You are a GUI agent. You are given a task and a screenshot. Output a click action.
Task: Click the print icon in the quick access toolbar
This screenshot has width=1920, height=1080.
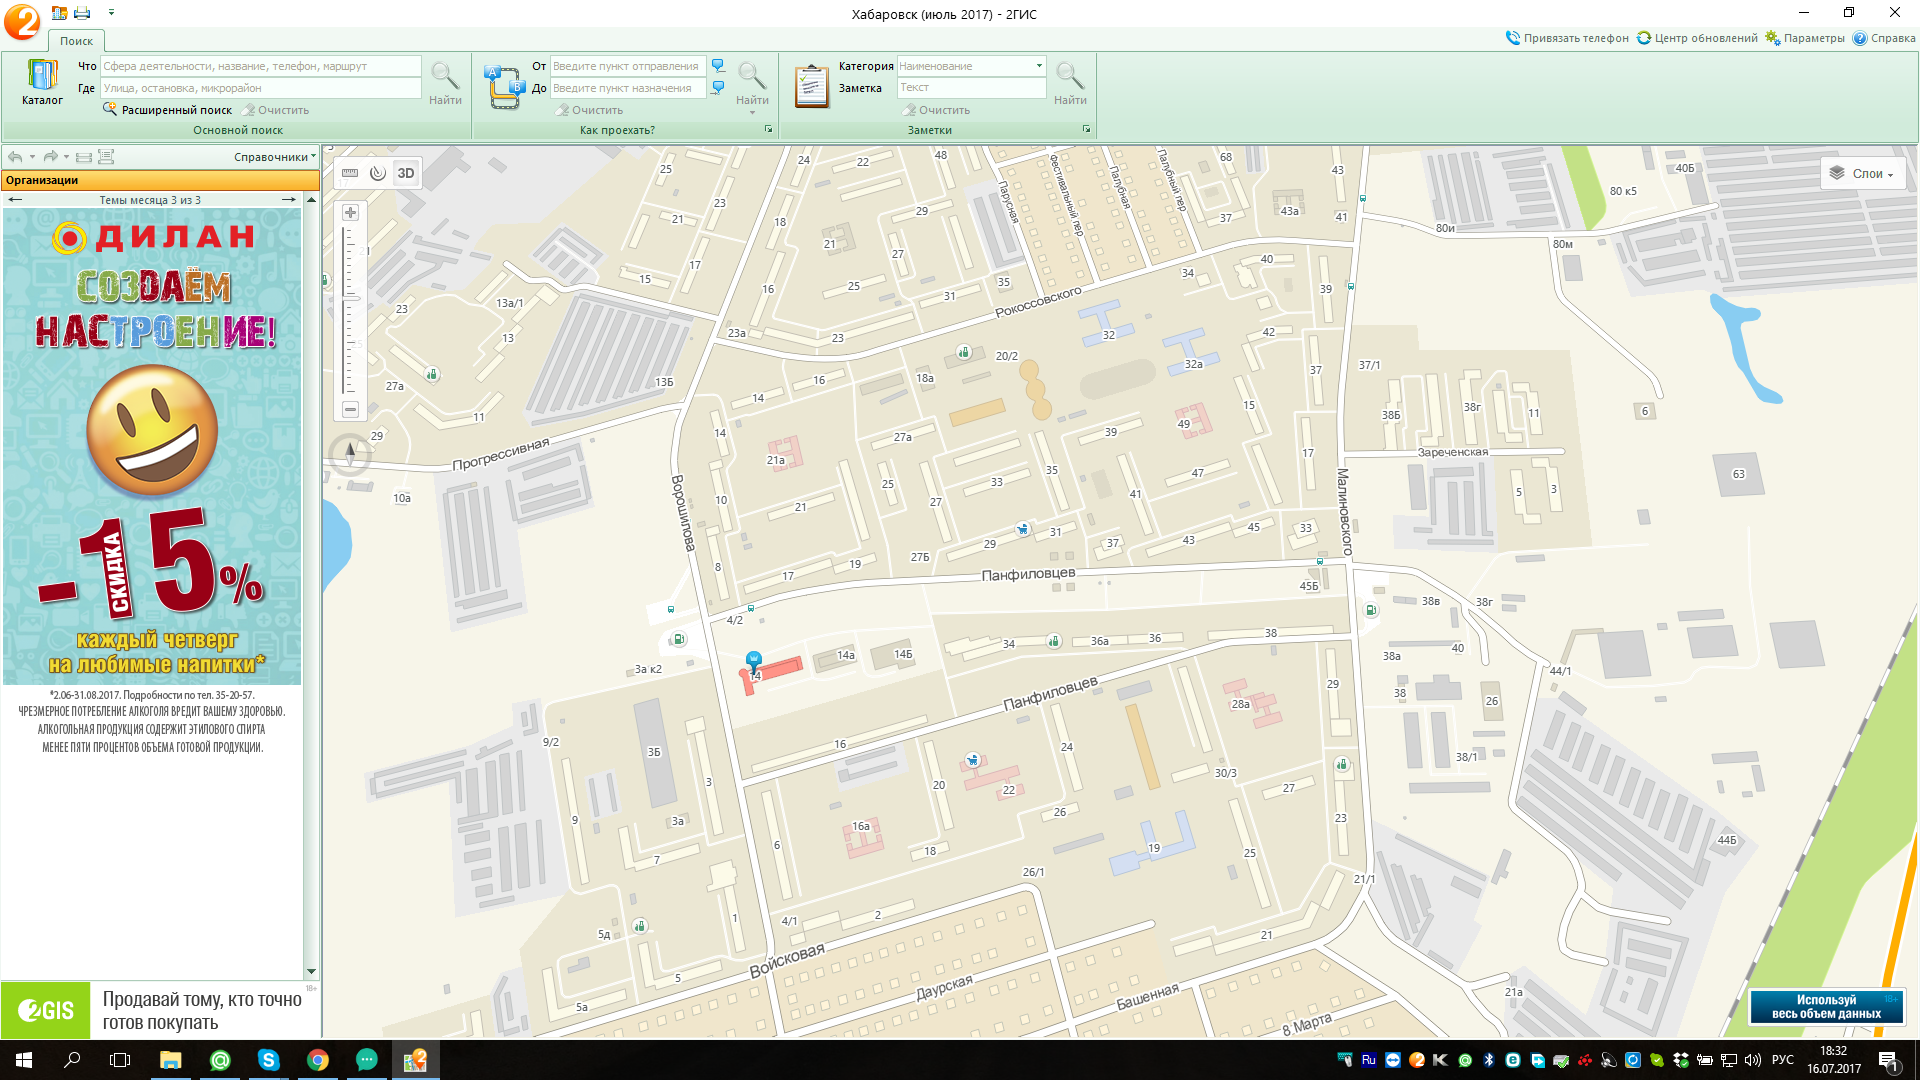[x=82, y=13]
